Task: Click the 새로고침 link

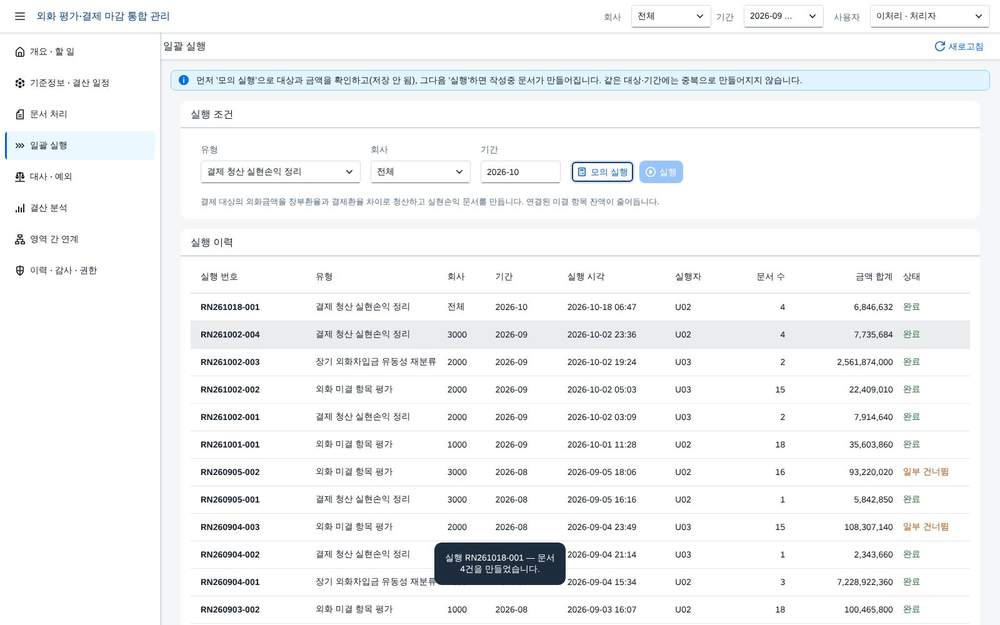Action: point(959,47)
